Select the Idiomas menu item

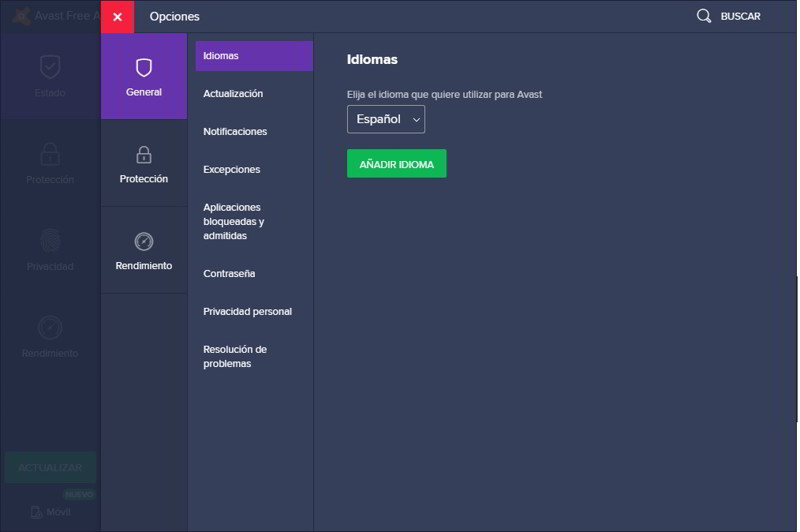point(254,56)
